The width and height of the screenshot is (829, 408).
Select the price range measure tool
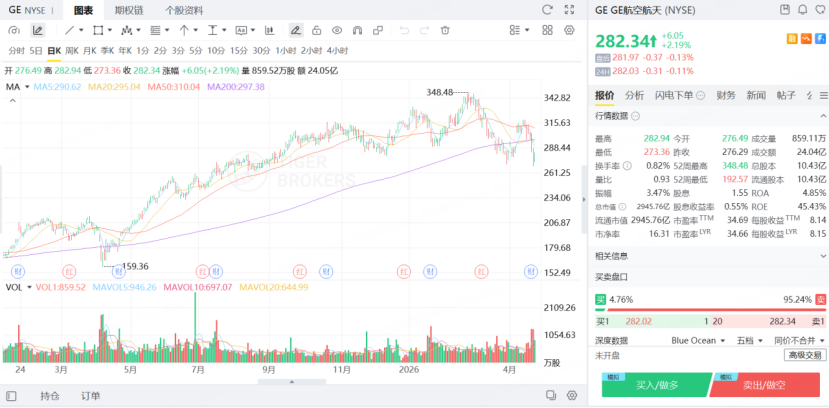tap(213, 30)
